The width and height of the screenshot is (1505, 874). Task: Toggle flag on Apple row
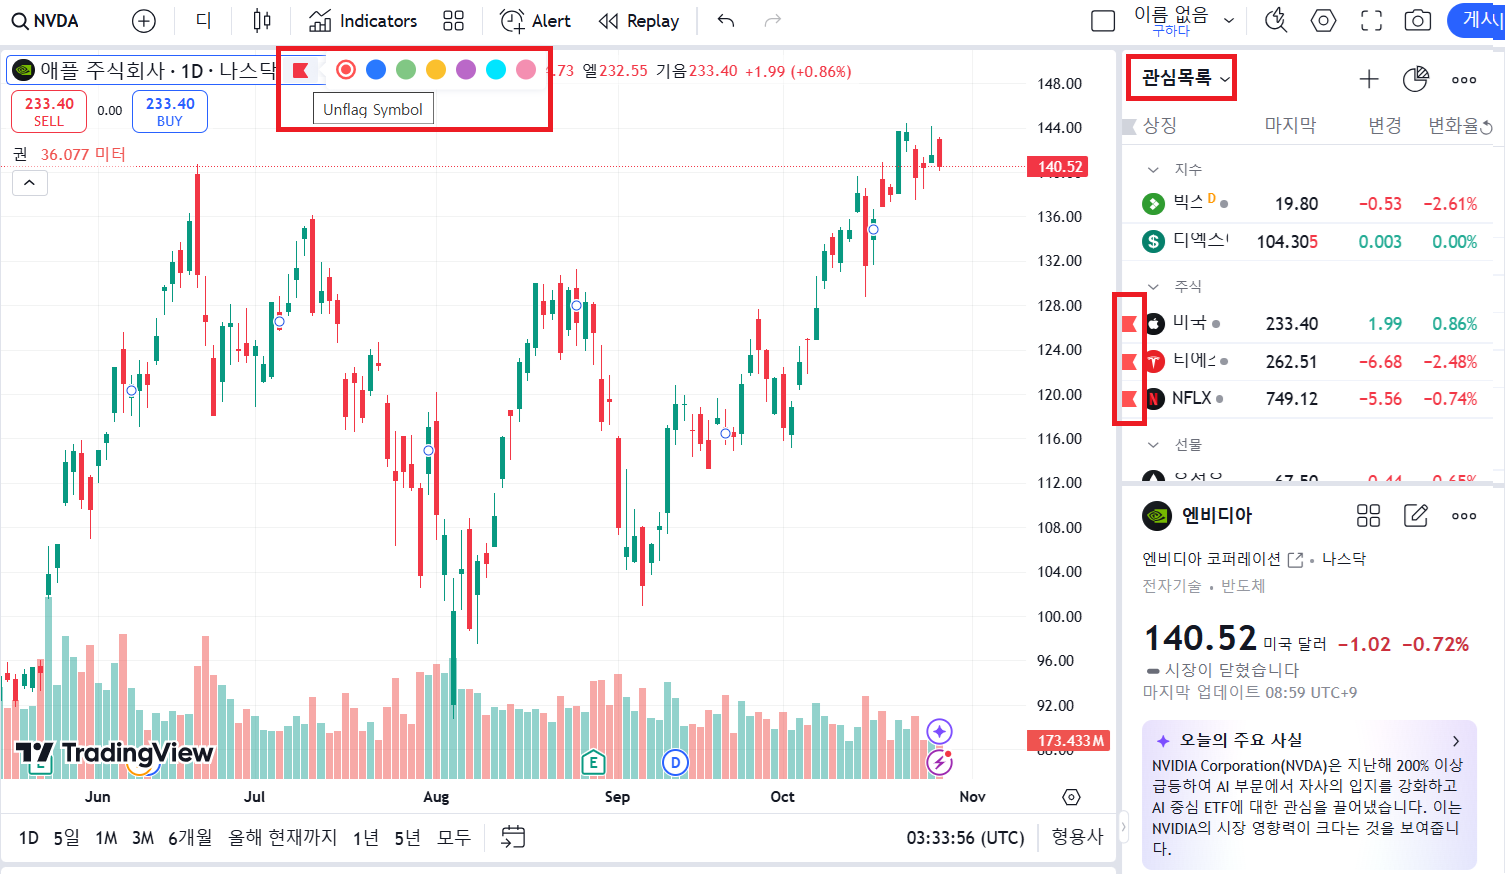[1130, 323]
